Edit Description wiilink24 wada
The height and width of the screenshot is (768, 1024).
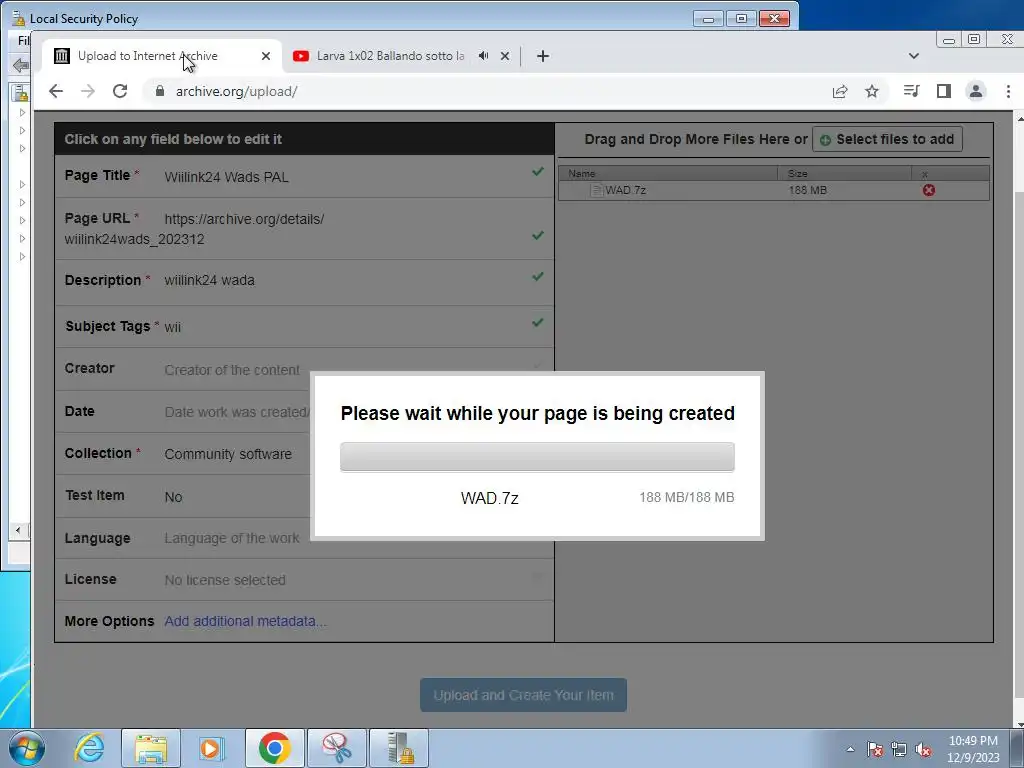(210, 280)
